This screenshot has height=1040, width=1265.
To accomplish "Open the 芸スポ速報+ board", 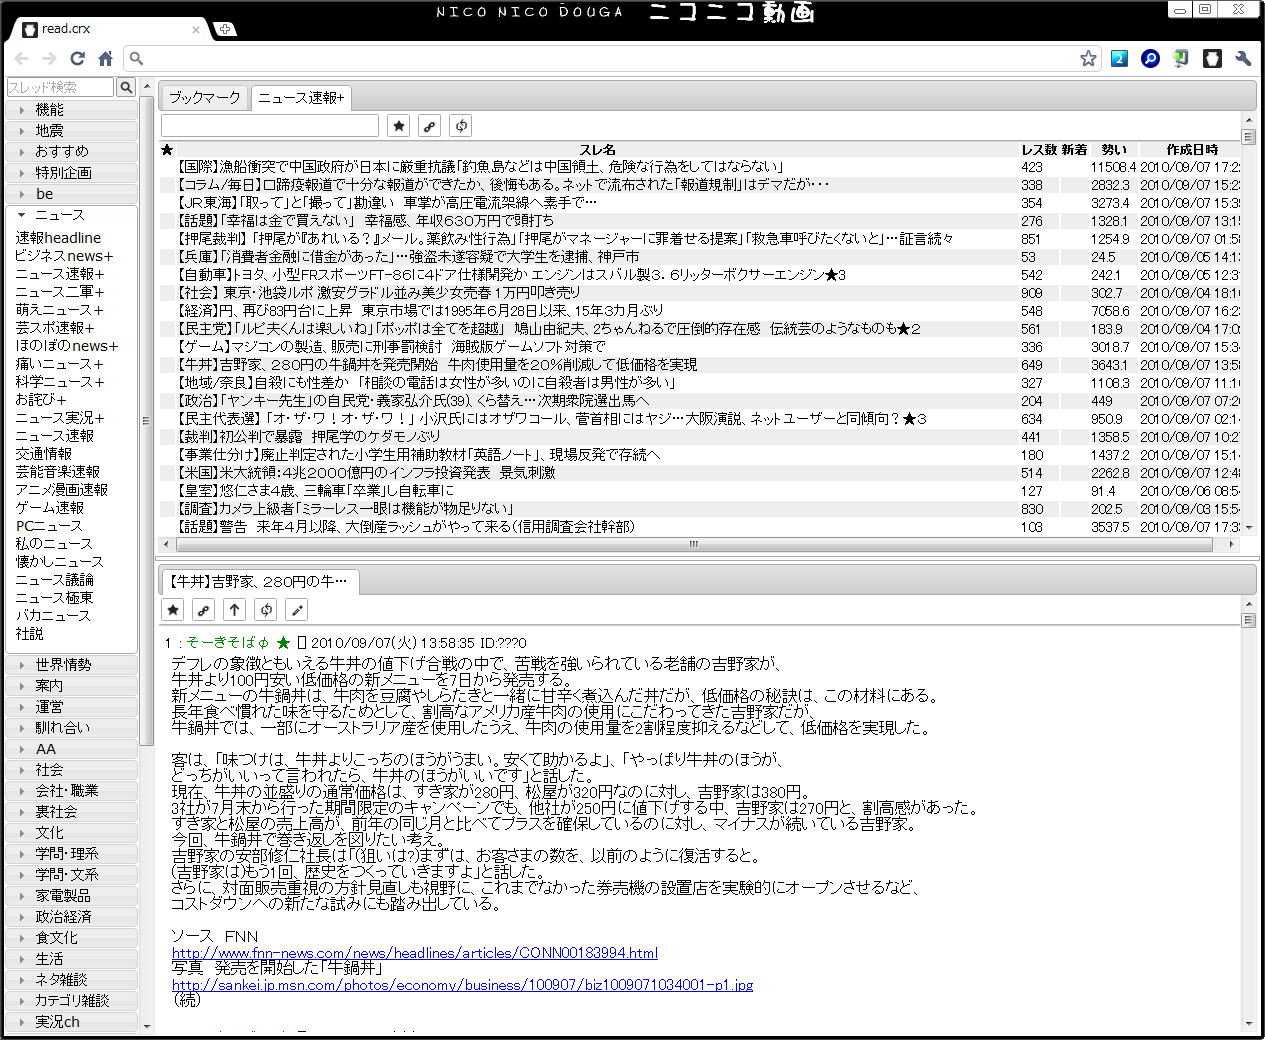I will pyautogui.click(x=55, y=328).
